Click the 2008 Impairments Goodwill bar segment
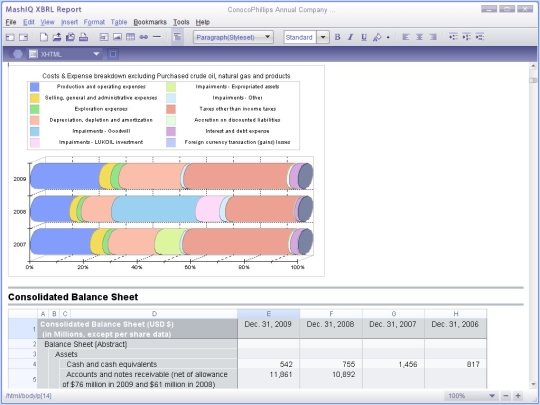Image resolution: width=540 pixels, height=405 pixels. [155, 209]
